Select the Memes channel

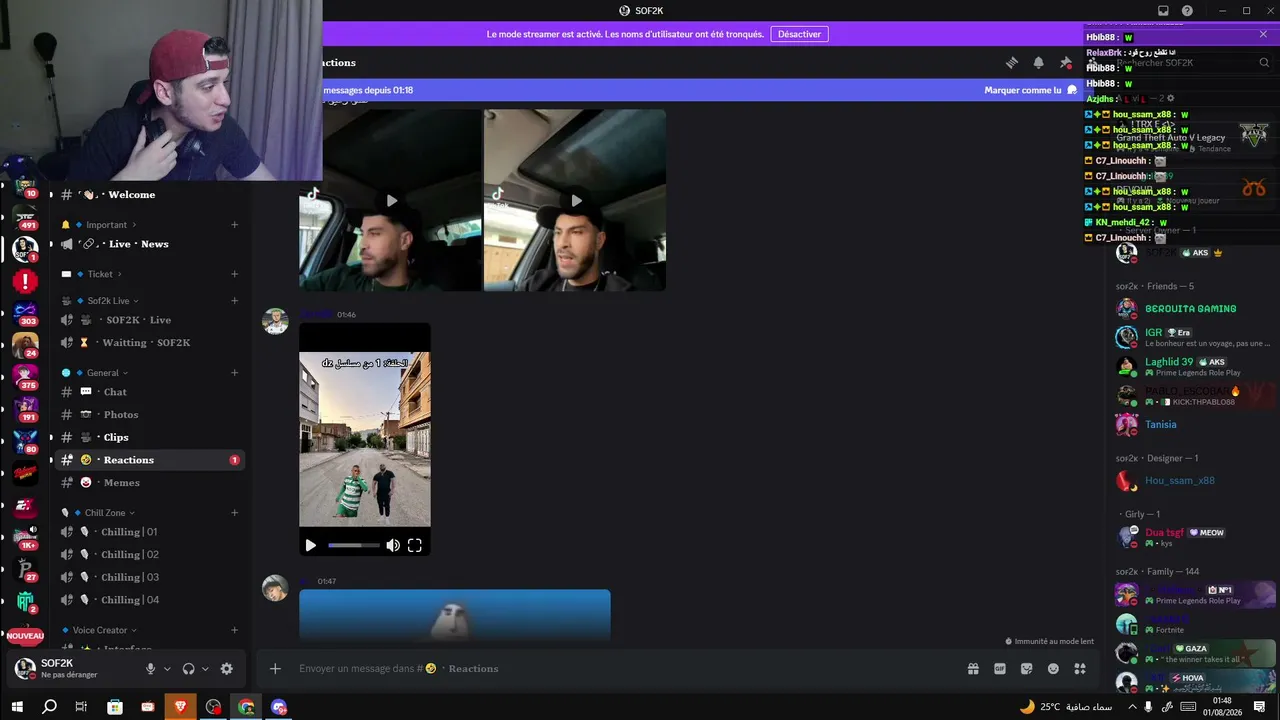(x=150, y=483)
